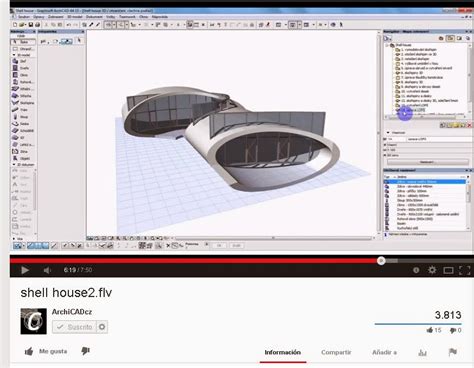This screenshot has height=368, width=474.
Task: Collapse the 2D dokument toolbox section
Action: pos(14,165)
